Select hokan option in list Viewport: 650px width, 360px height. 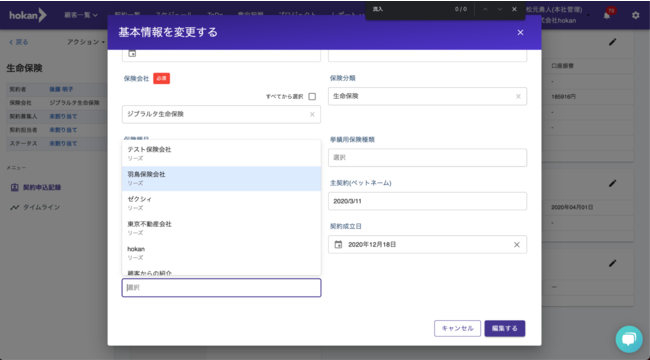coord(221,253)
